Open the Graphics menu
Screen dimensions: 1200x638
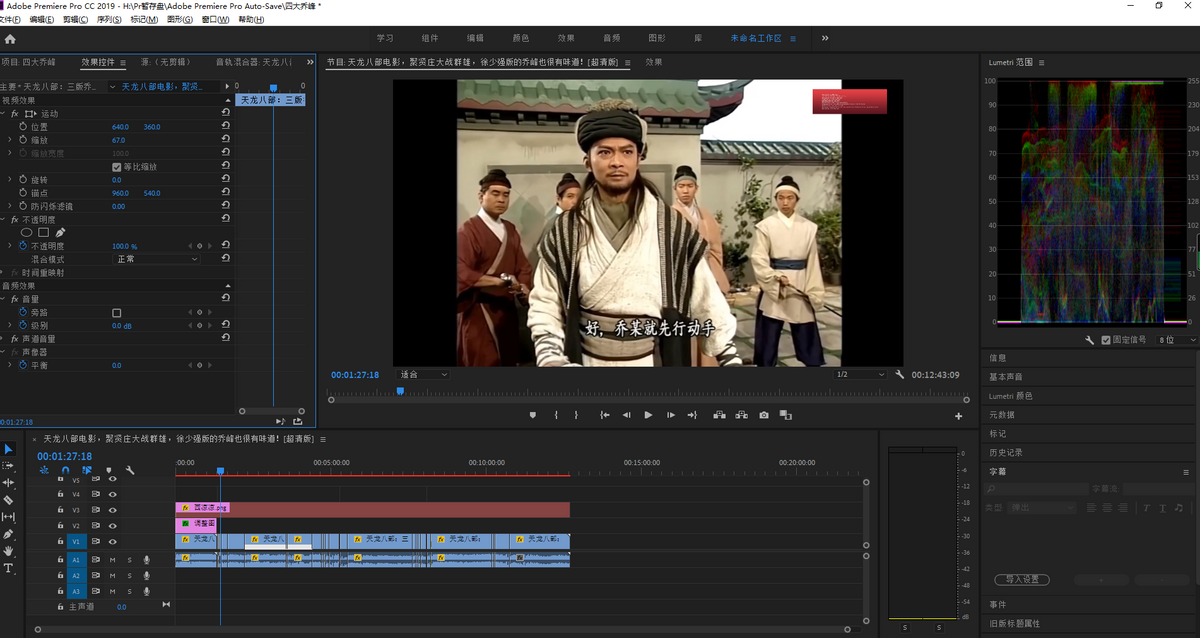[180, 19]
